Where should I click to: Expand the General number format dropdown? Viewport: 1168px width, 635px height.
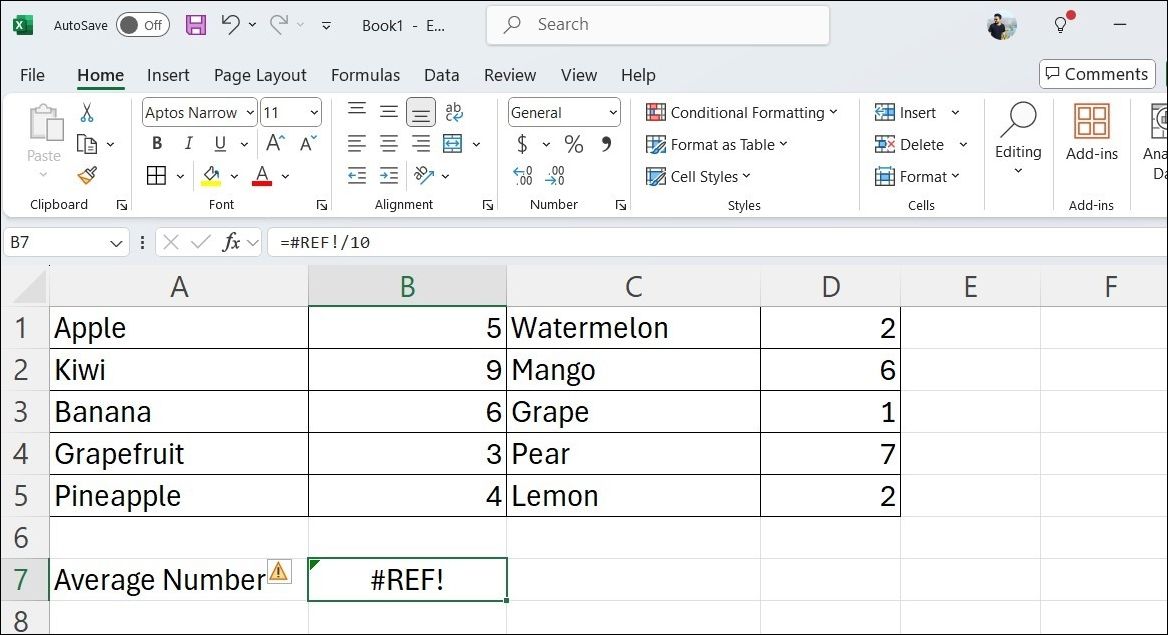click(x=613, y=113)
